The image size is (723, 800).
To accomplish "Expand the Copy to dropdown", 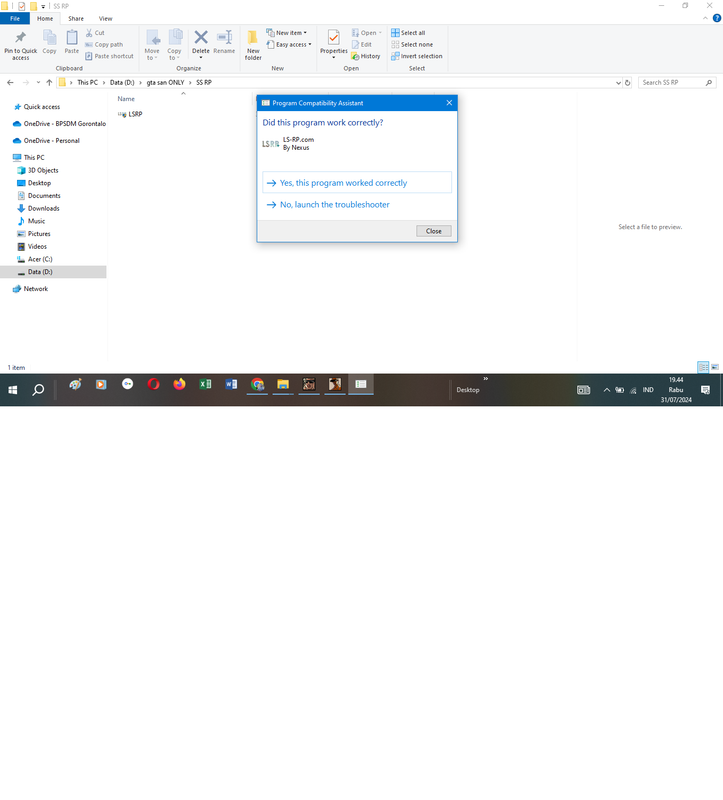I will tap(174, 54).
